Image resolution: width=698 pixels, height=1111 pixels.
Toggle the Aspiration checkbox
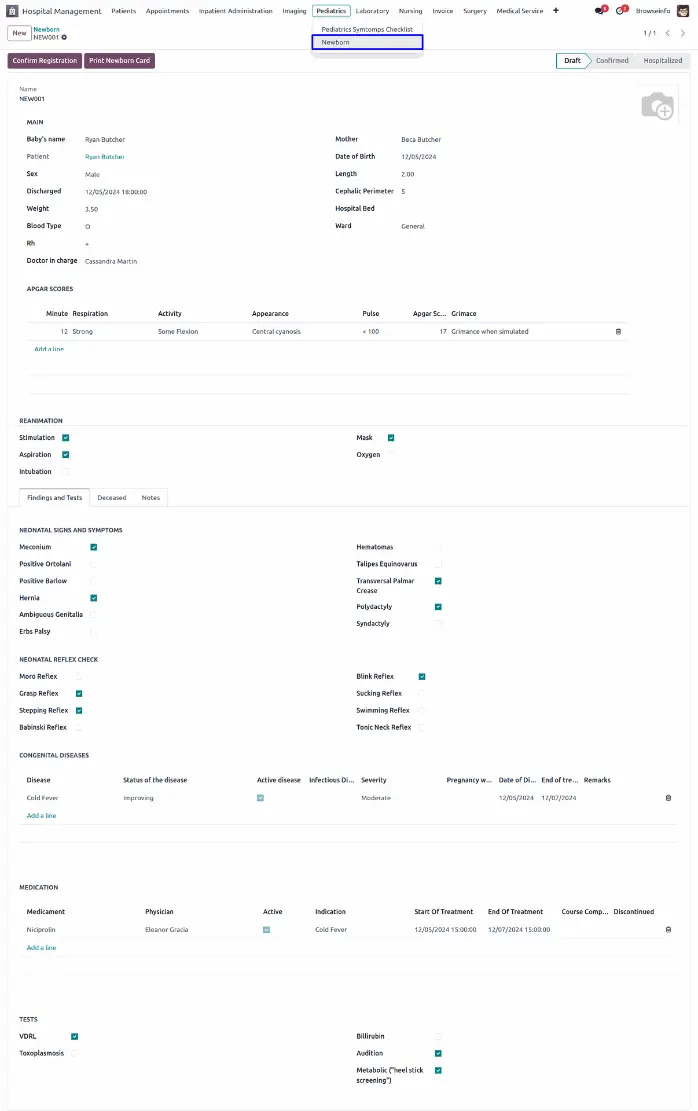click(66, 455)
